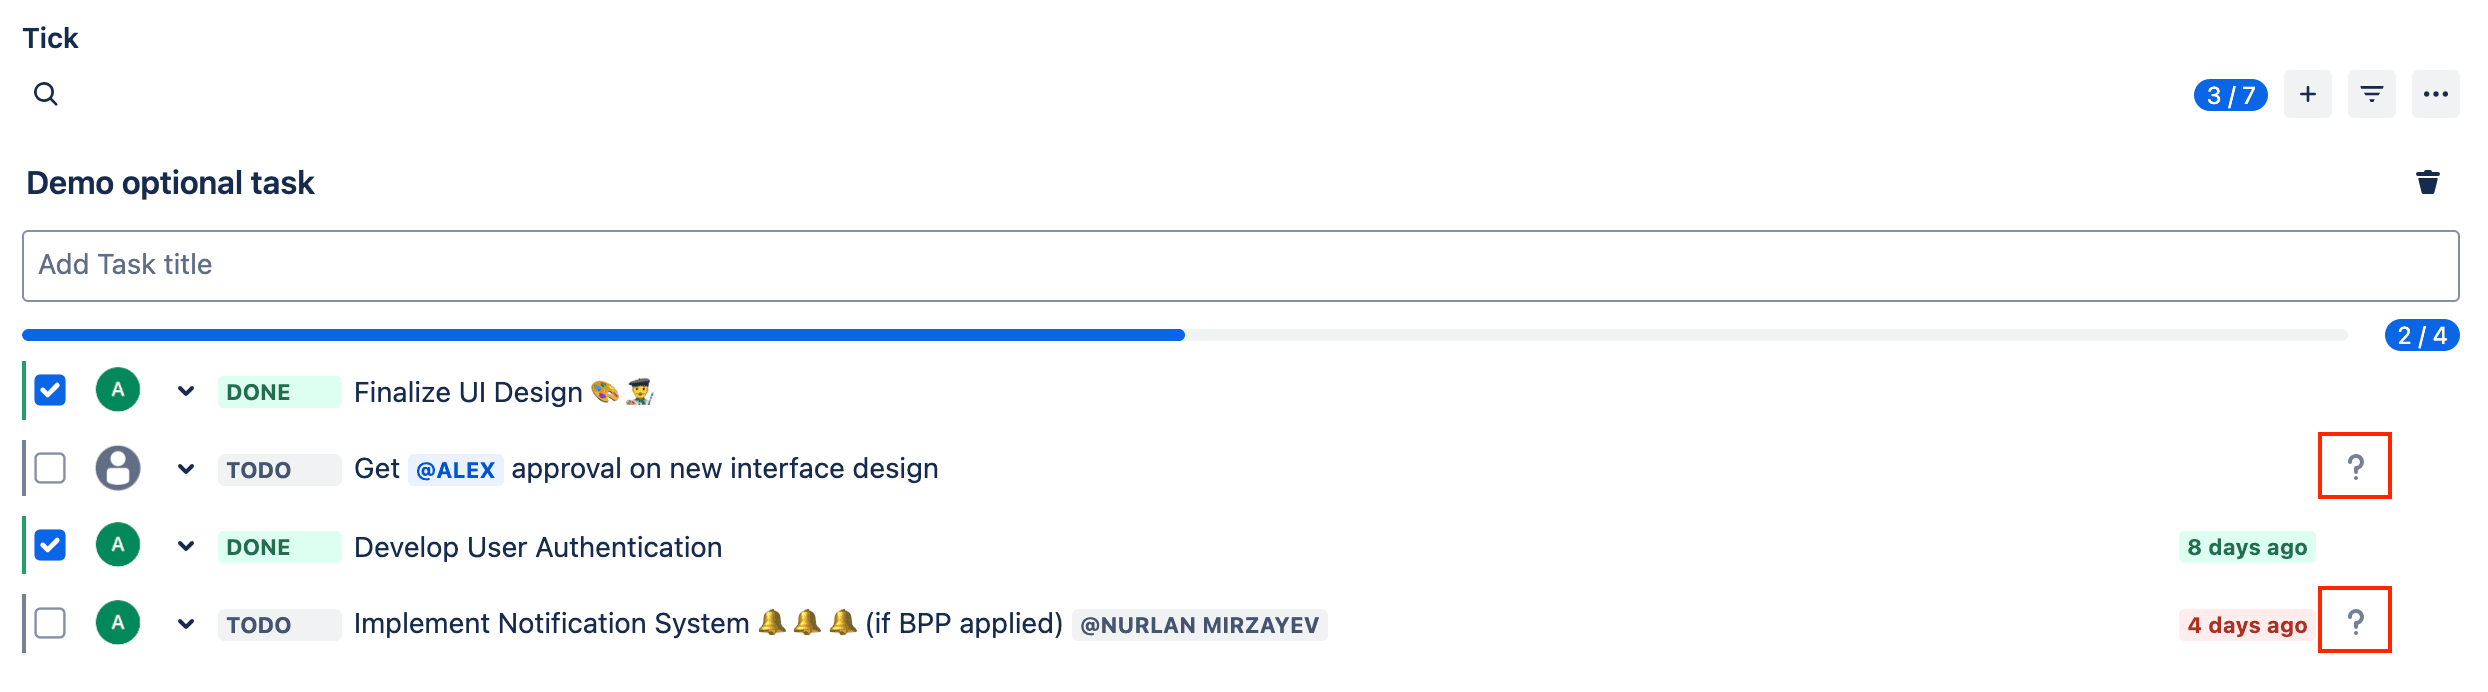Image resolution: width=2488 pixels, height=692 pixels.
Task: Click the plus icon to add checklist
Action: 2307,94
